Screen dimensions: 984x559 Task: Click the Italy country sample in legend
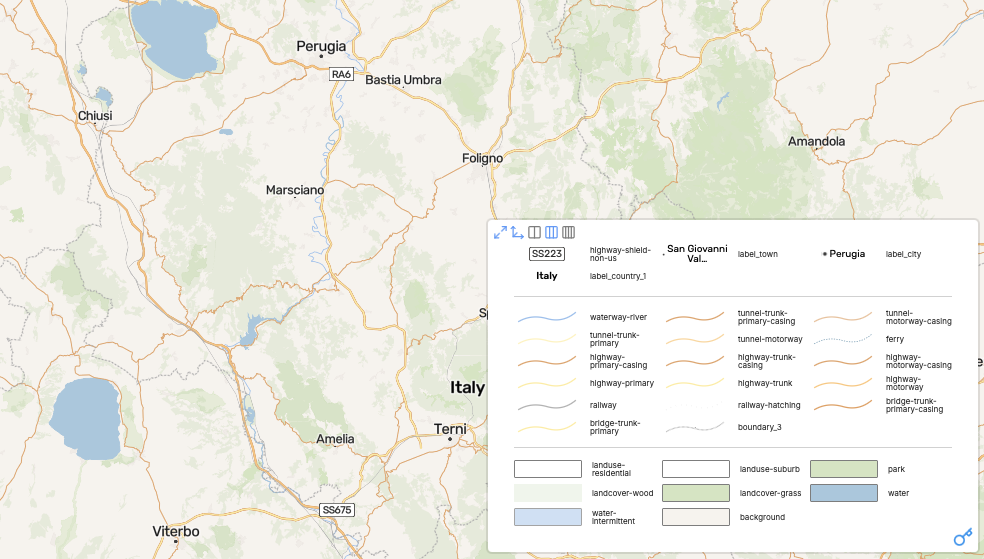(547, 276)
